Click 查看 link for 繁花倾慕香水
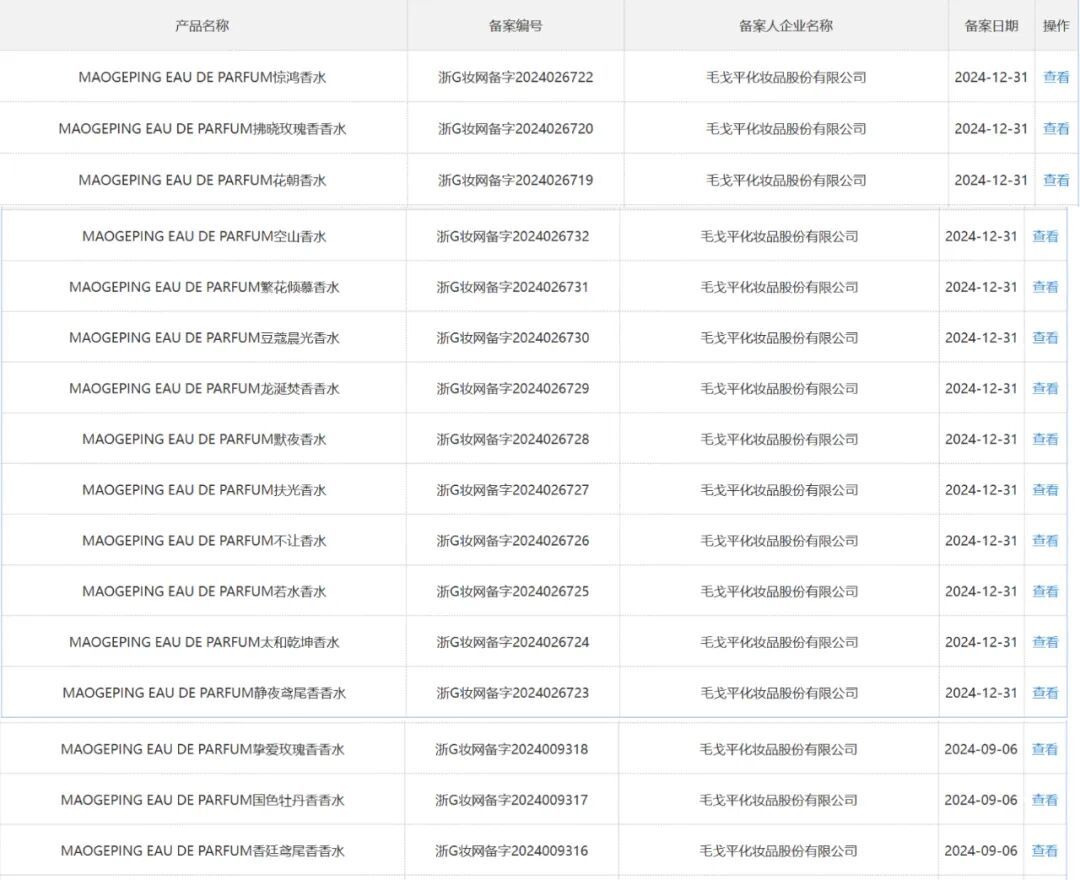 click(x=1045, y=287)
